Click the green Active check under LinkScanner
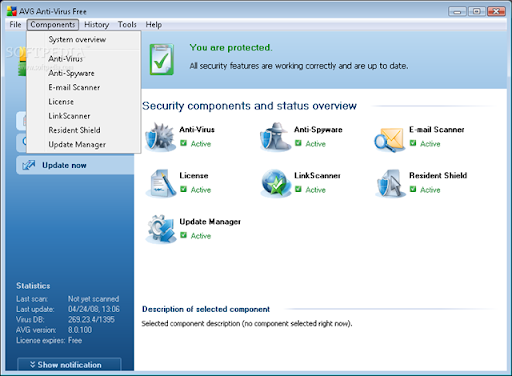 click(x=298, y=189)
